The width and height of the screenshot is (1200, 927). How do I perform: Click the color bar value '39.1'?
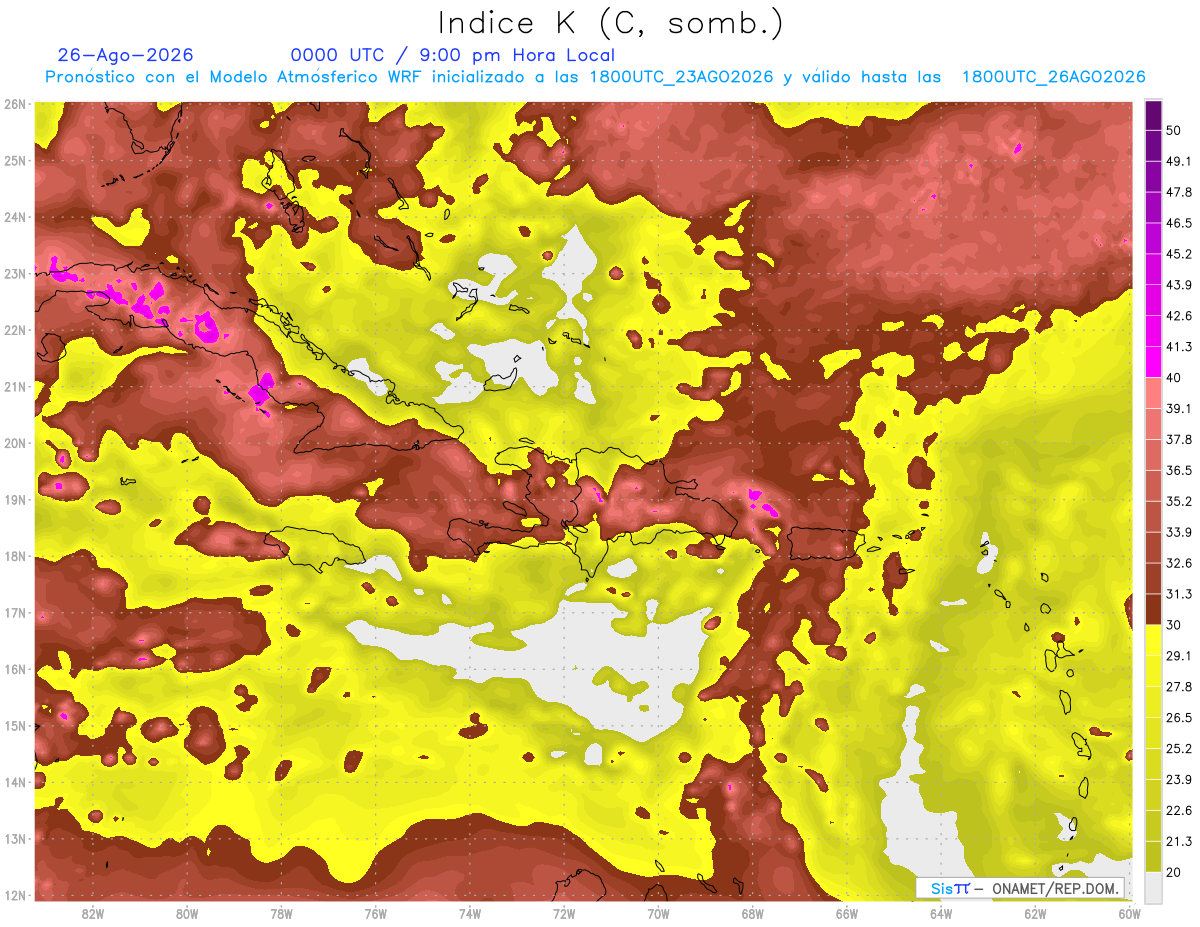coord(1178,409)
